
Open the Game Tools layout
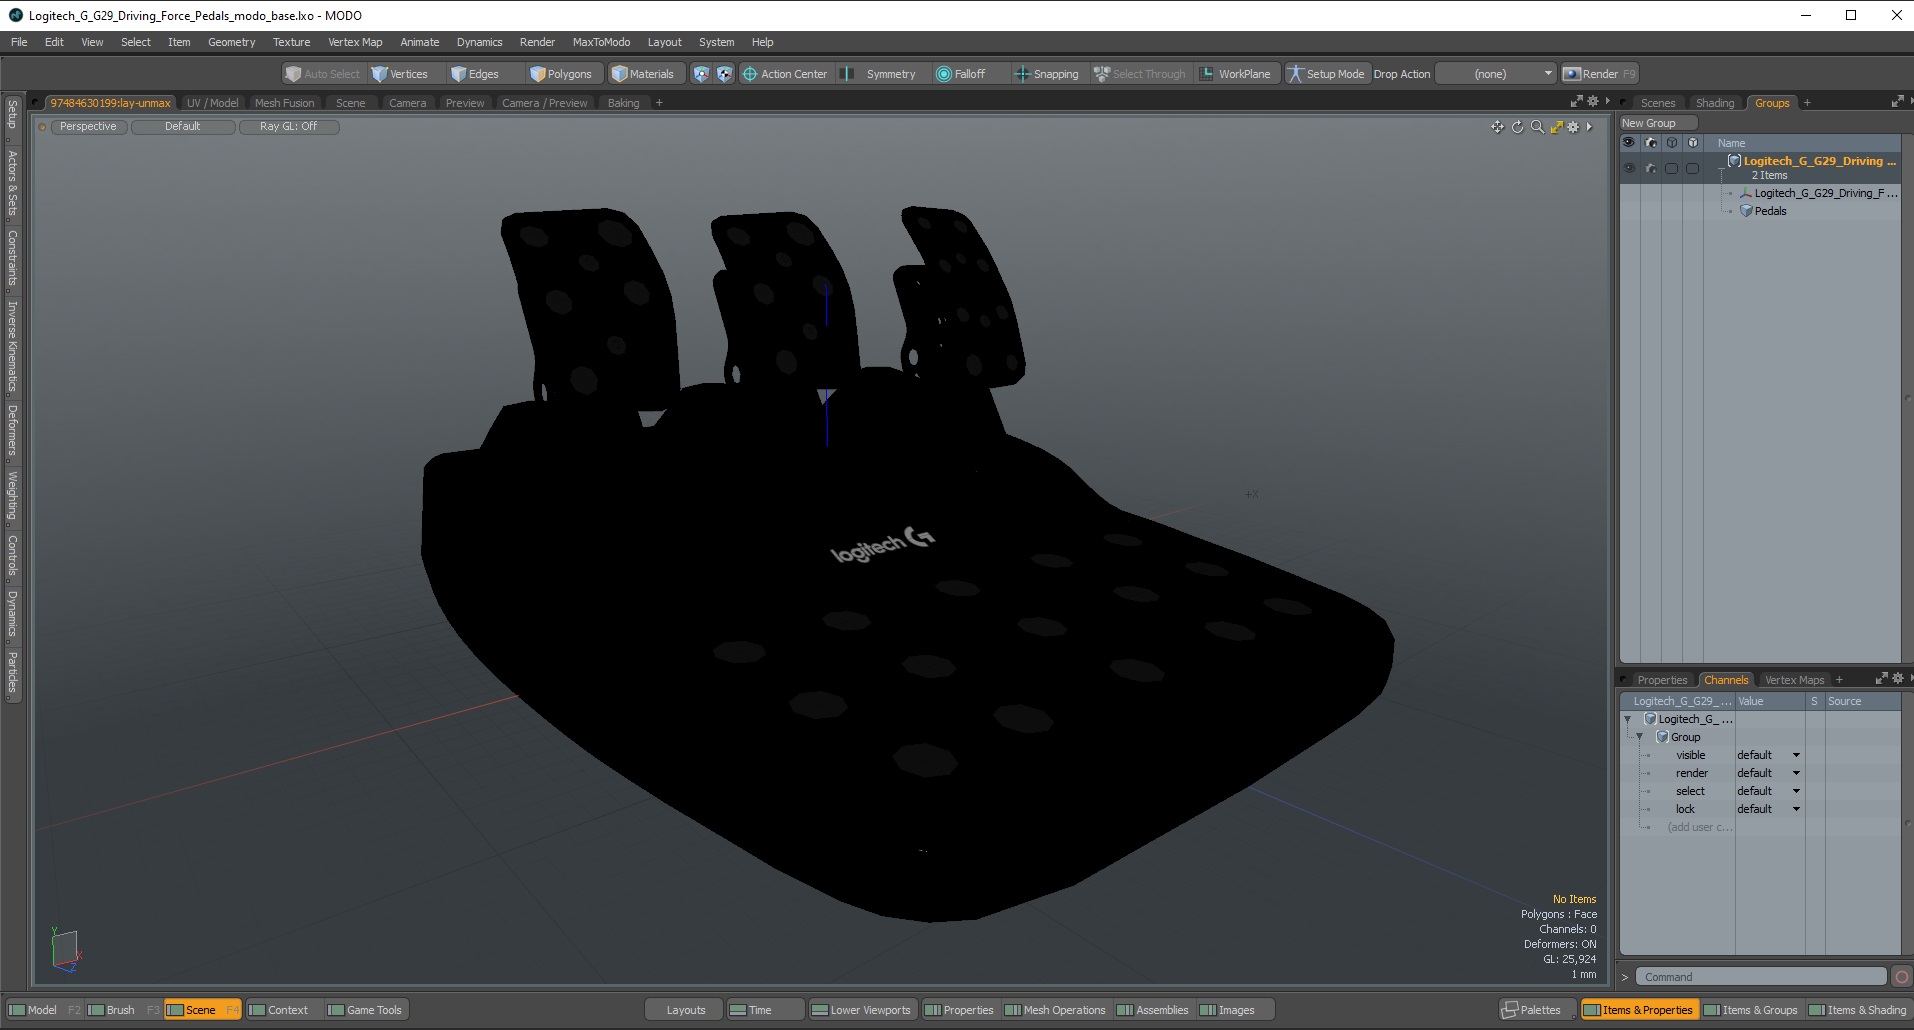365,1010
